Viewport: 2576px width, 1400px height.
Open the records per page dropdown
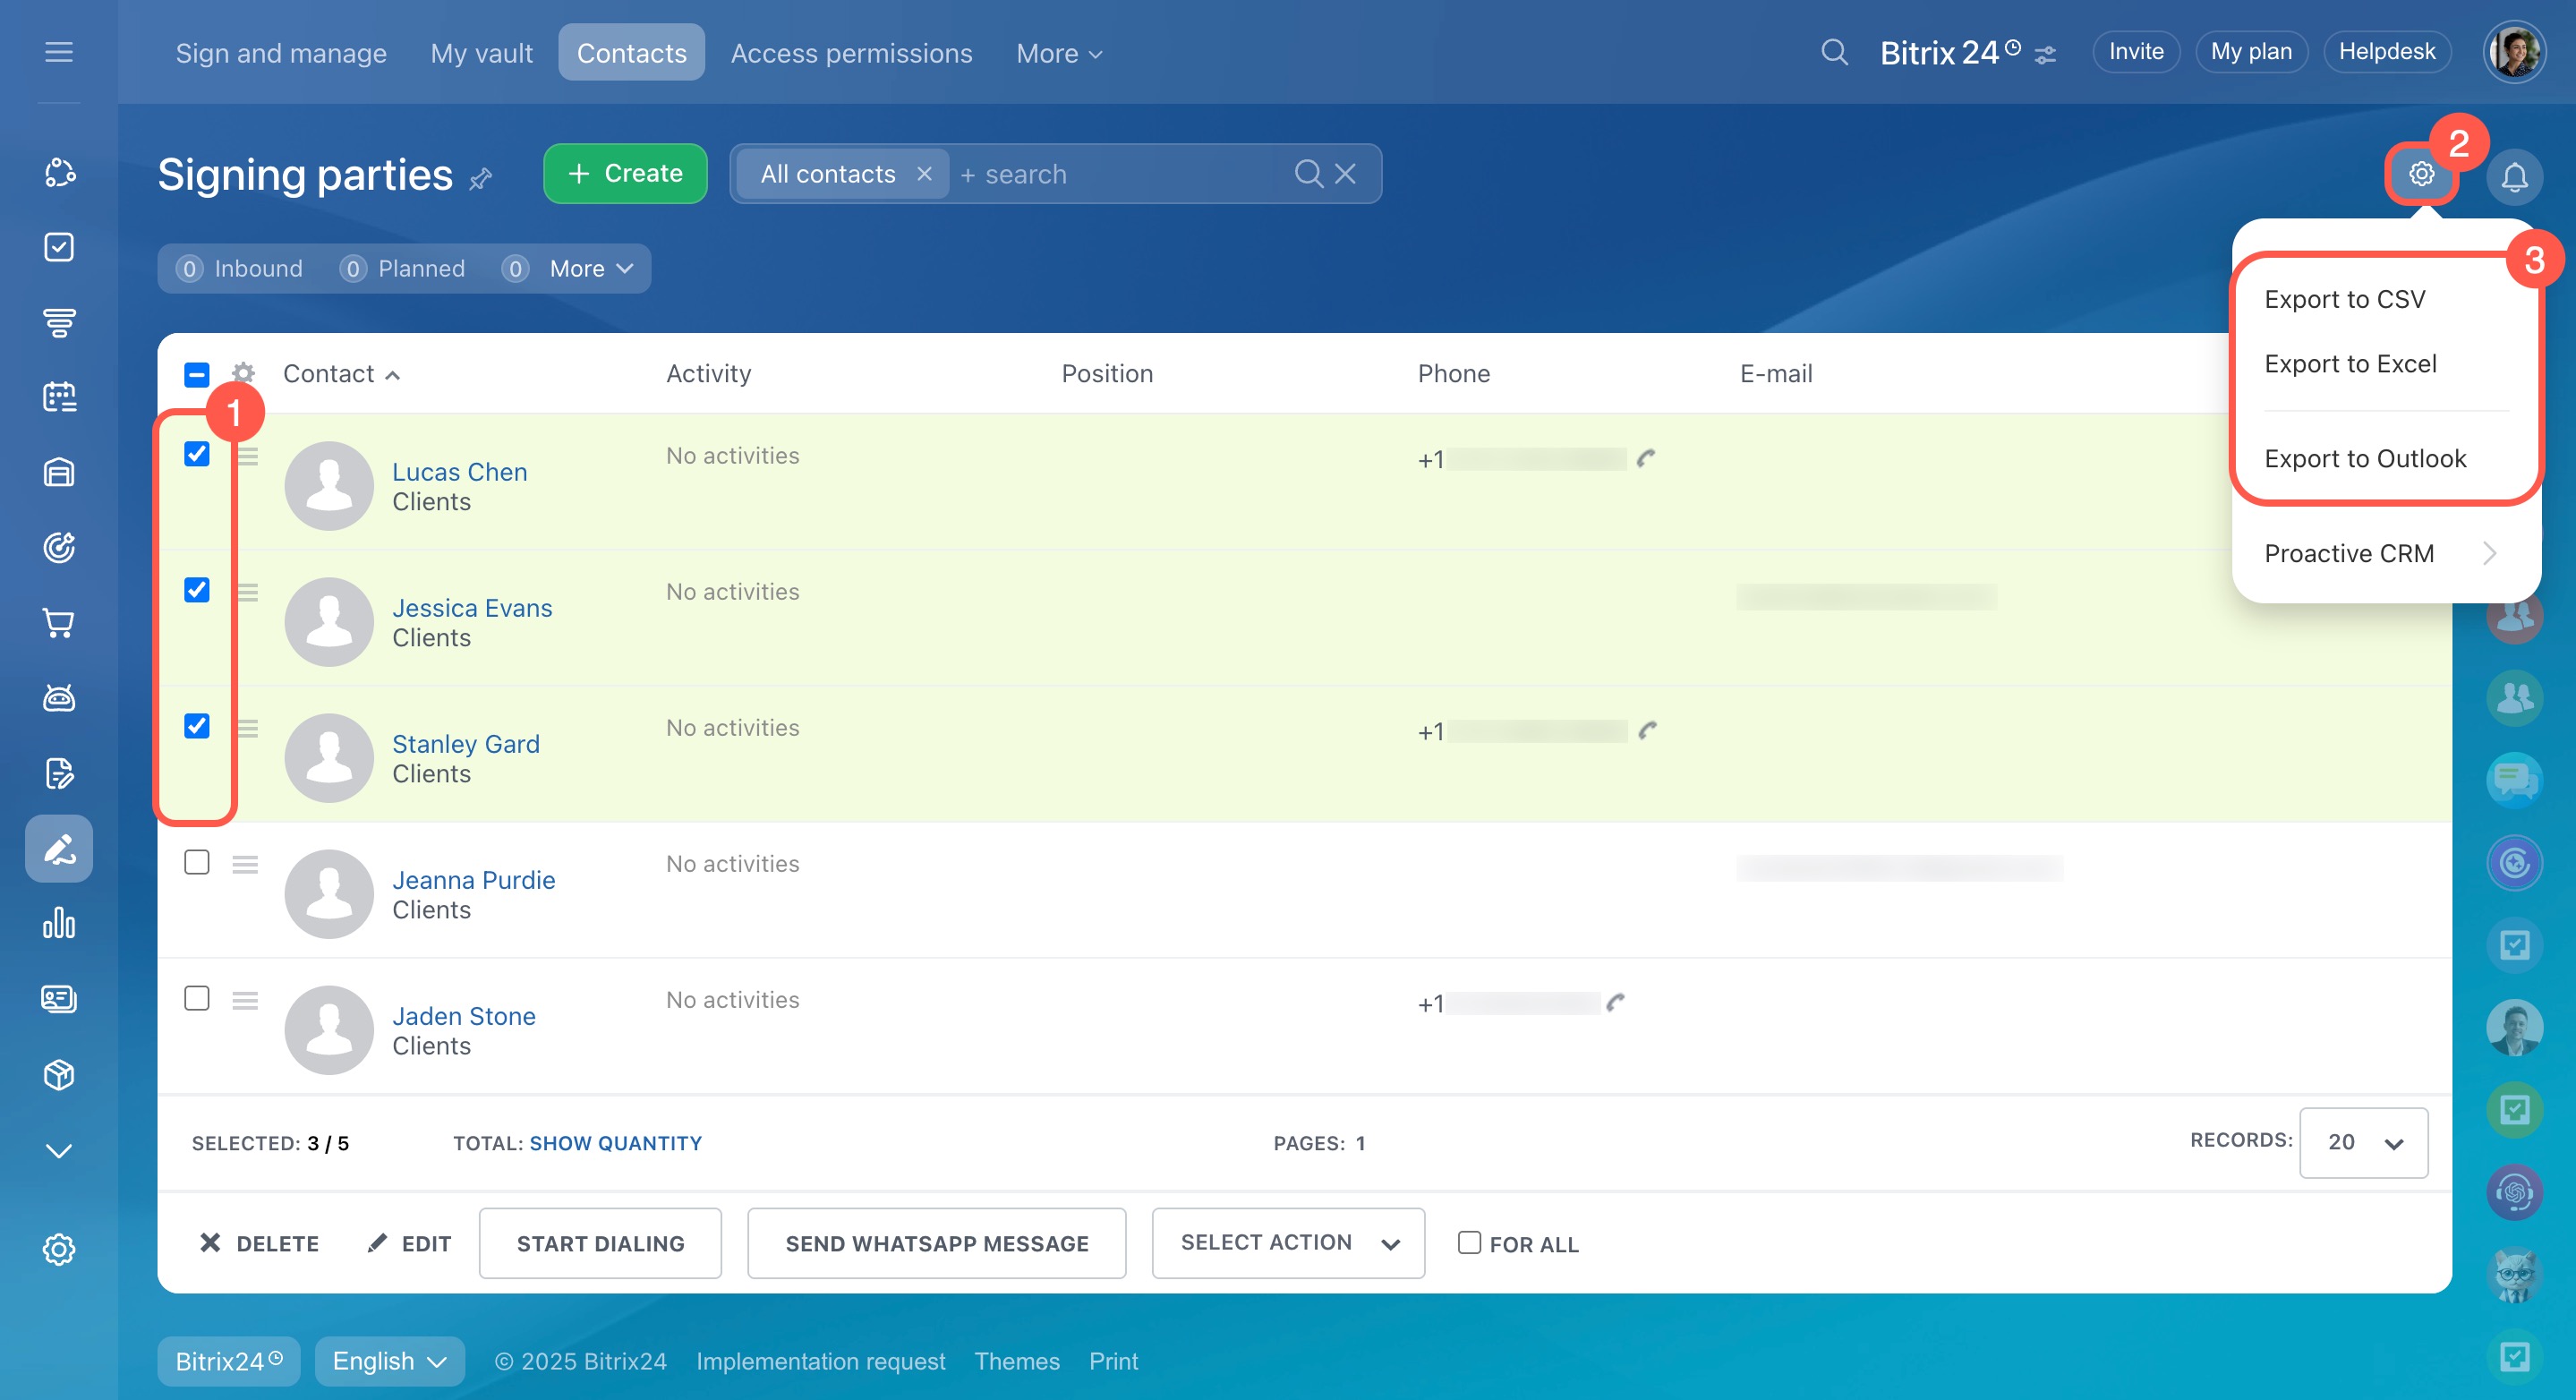pos(2363,1143)
